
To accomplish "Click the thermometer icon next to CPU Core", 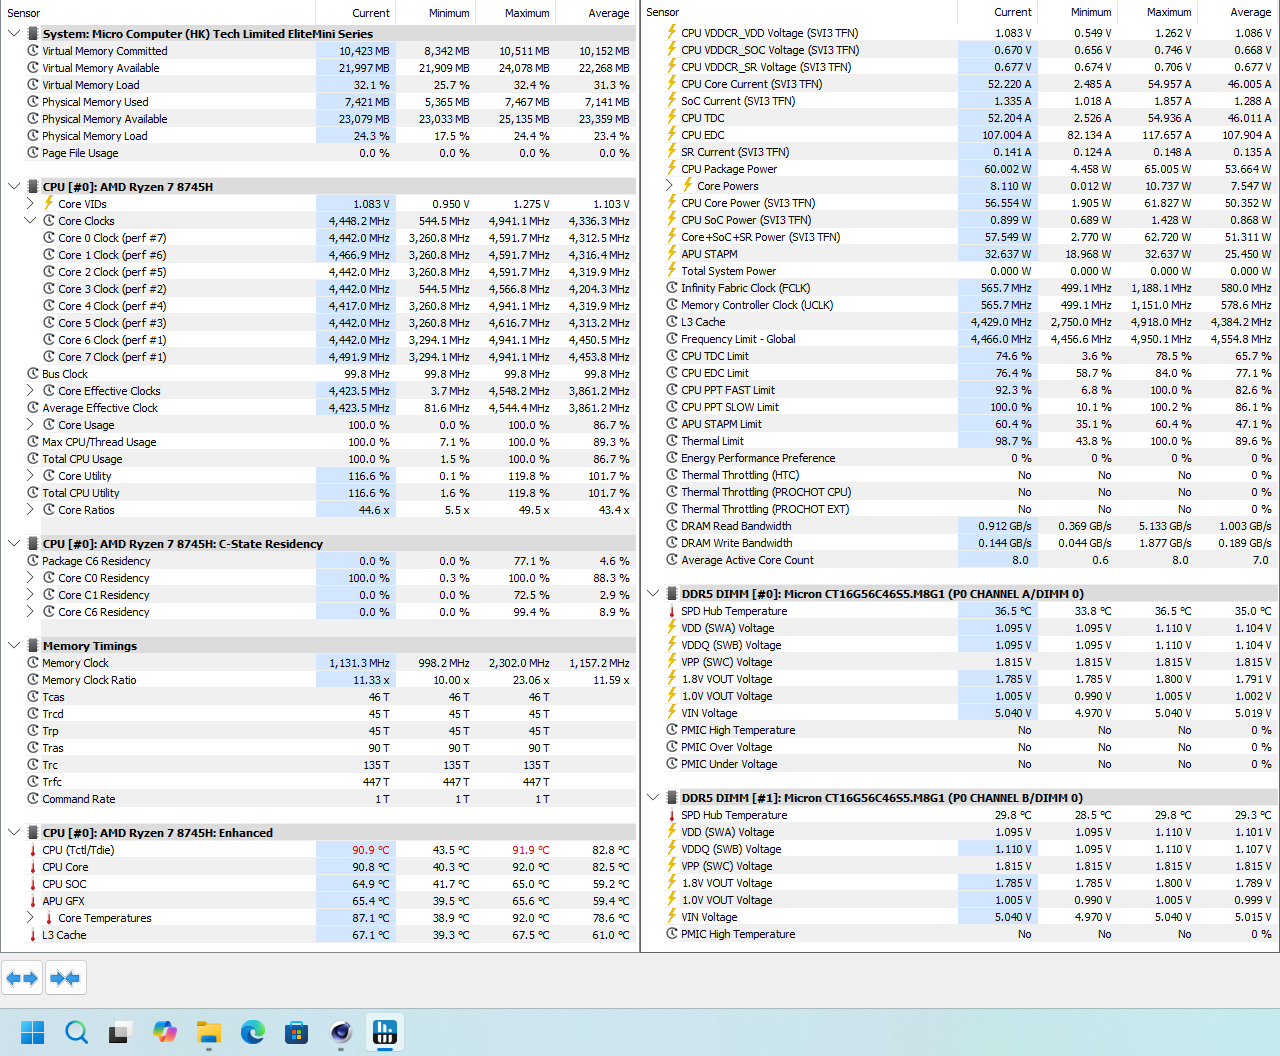I will coord(33,867).
